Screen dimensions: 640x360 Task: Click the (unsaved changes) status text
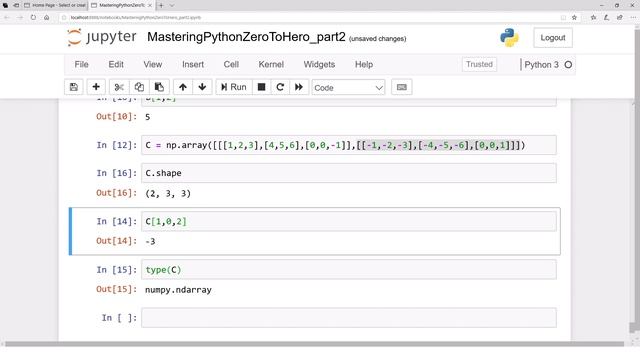pyautogui.click(x=378, y=39)
